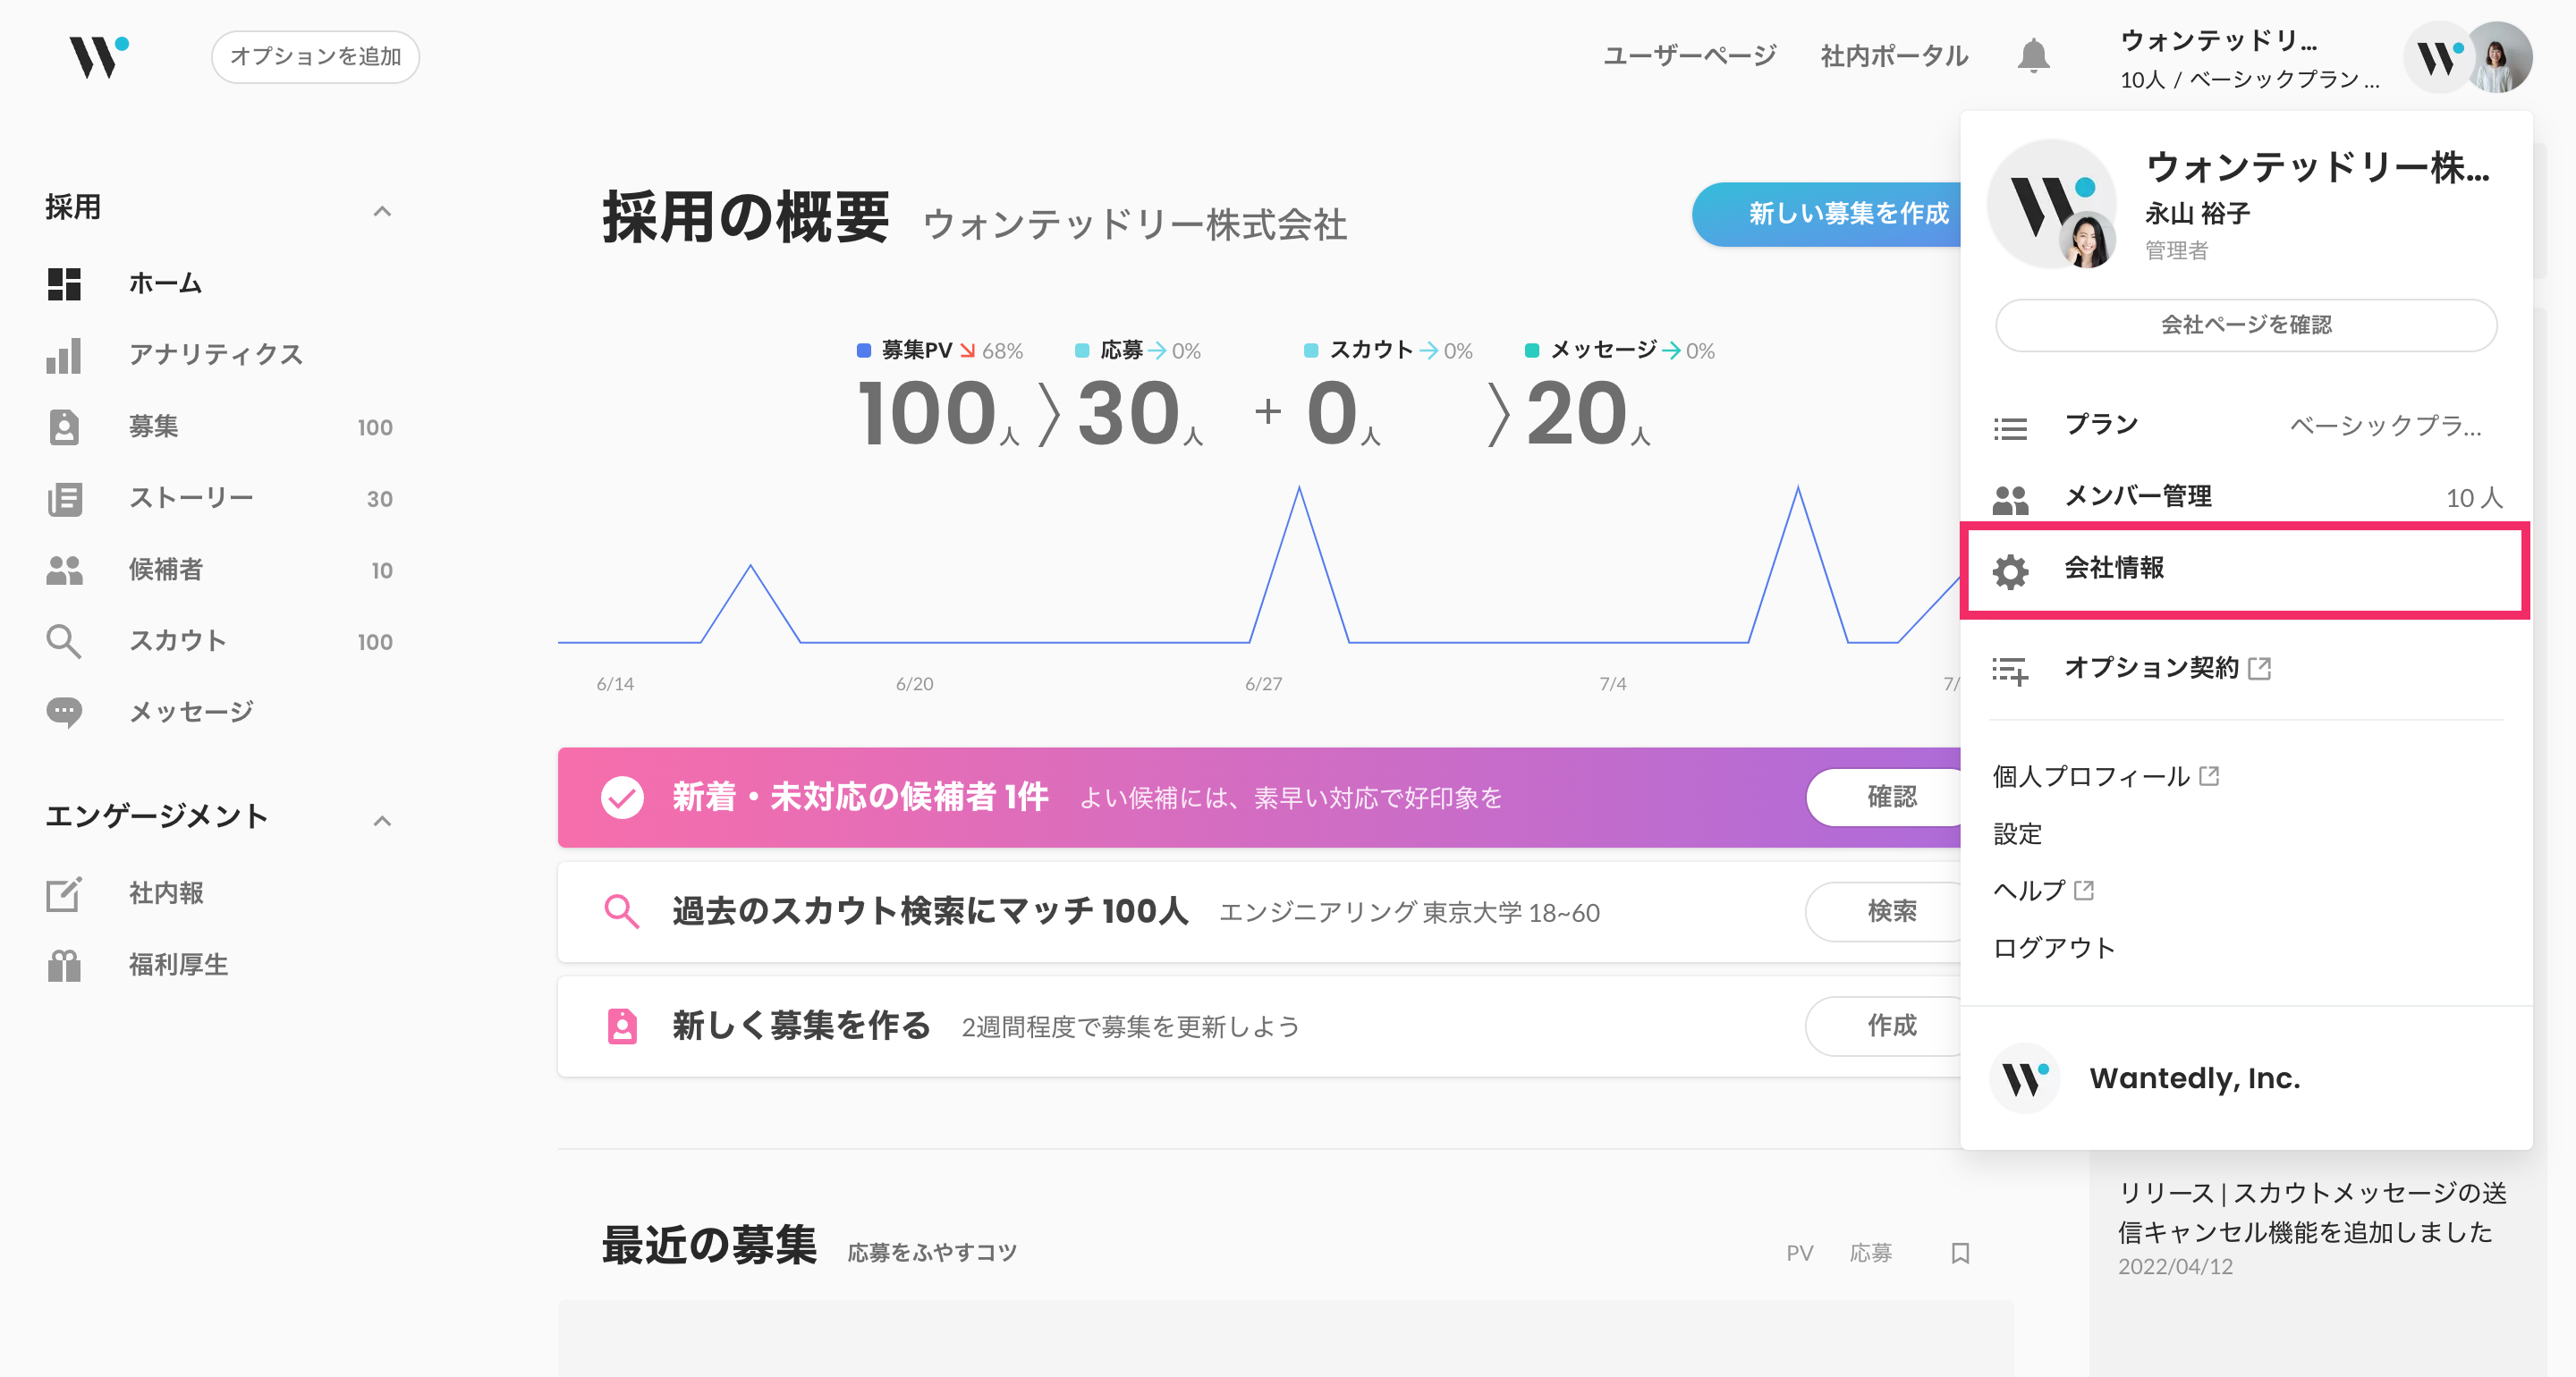Click the ログアウト link
Image resolution: width=2576 pixels, height=1377 pixels.
coord(2053,948)
